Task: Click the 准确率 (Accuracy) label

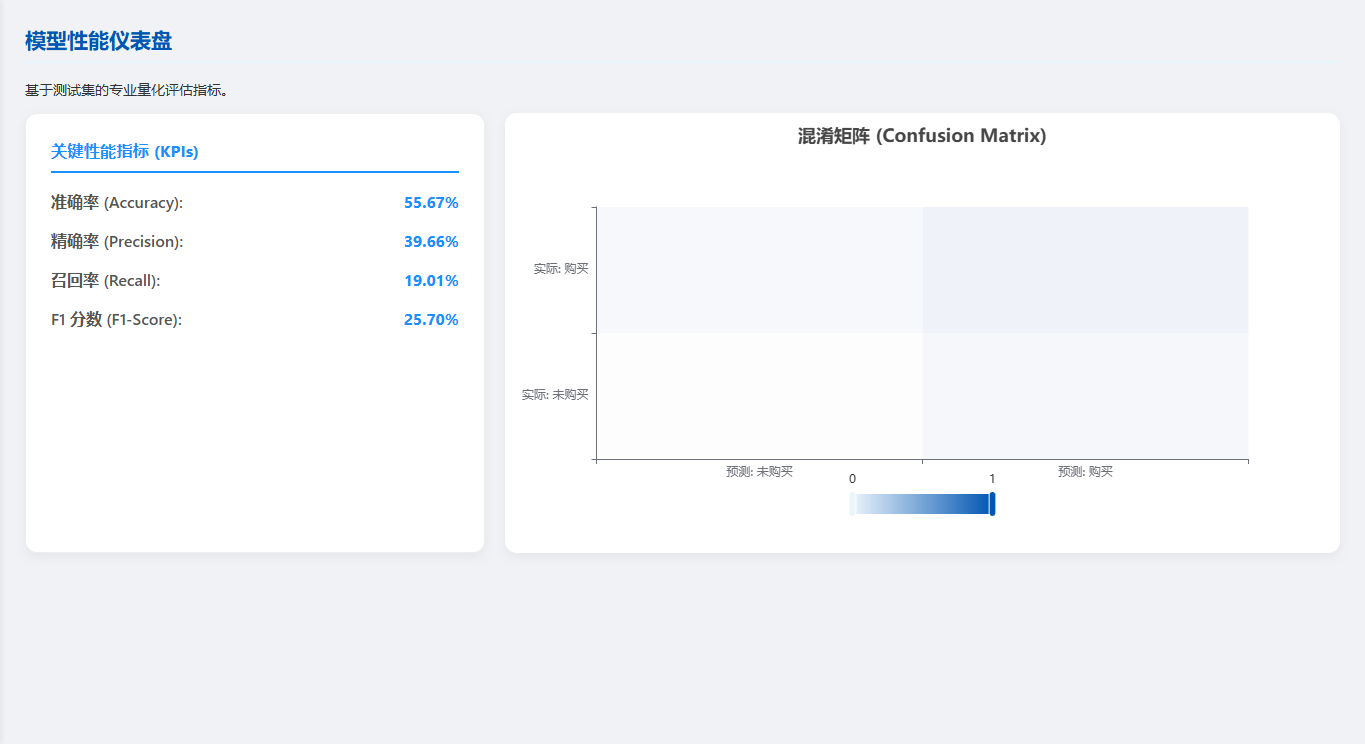Action: (117, 203)
